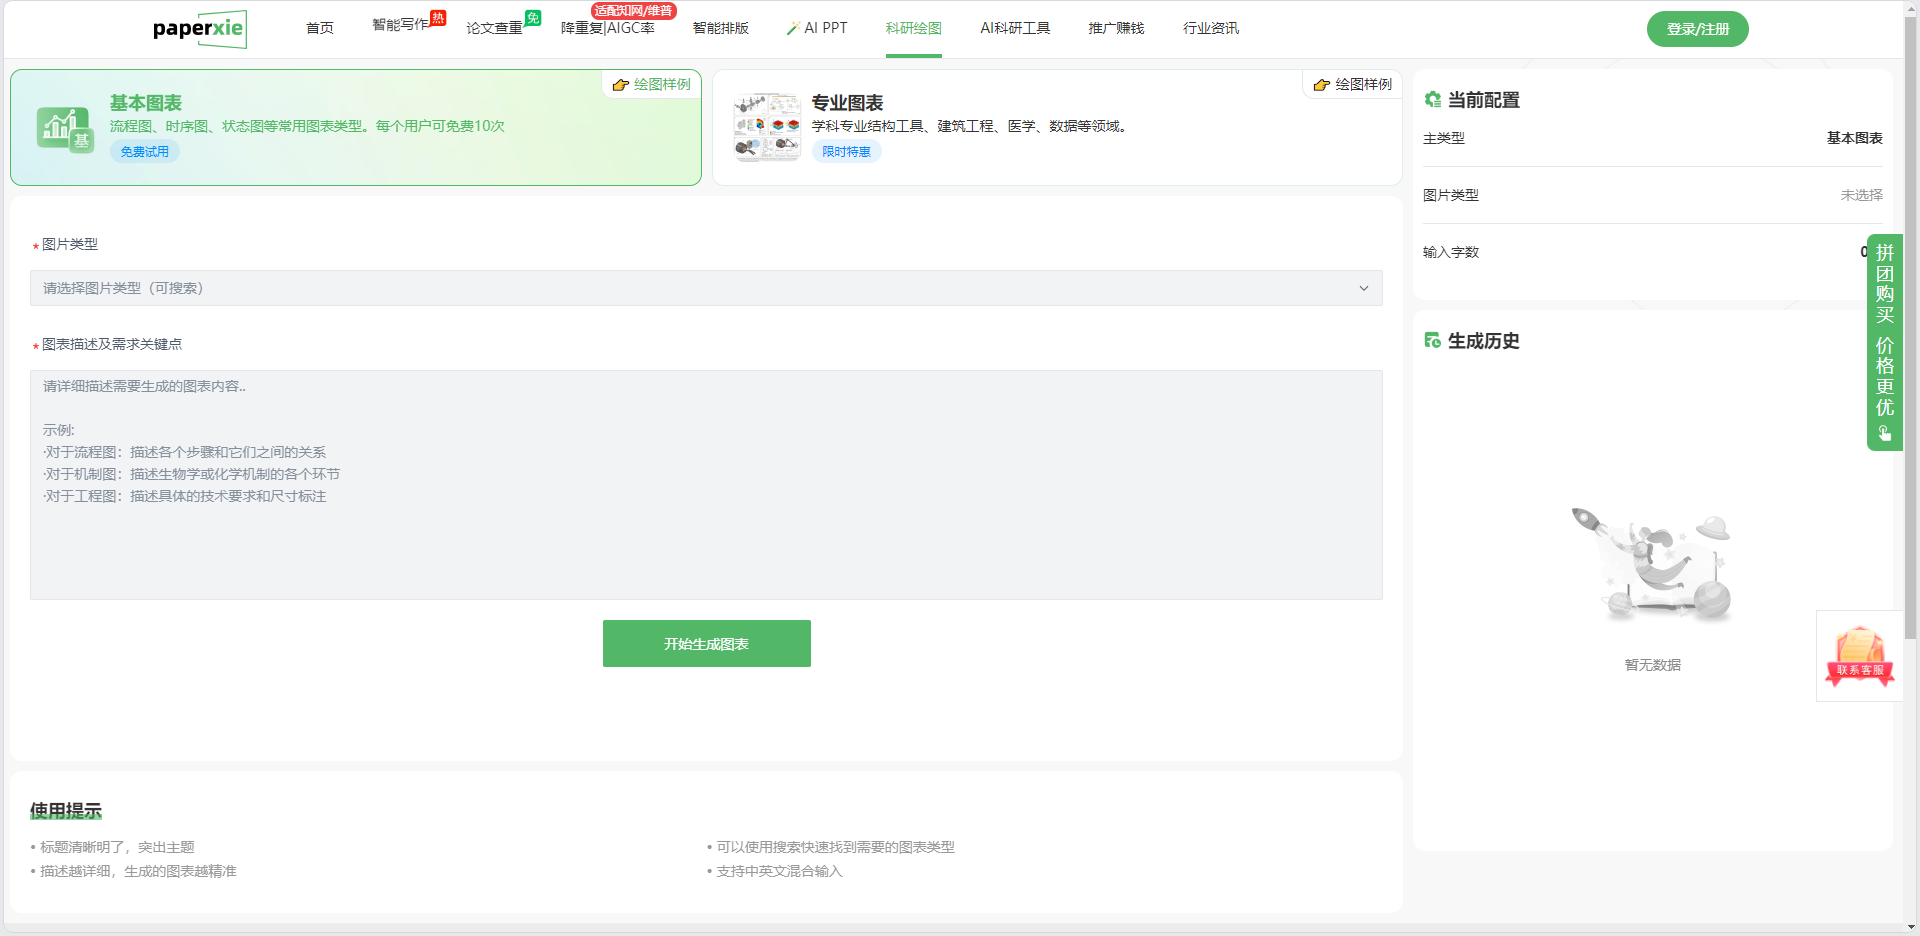The image size is (1920, 936).
Task: Click the 联系客服 customer service icon
Action: (1859, 656)
